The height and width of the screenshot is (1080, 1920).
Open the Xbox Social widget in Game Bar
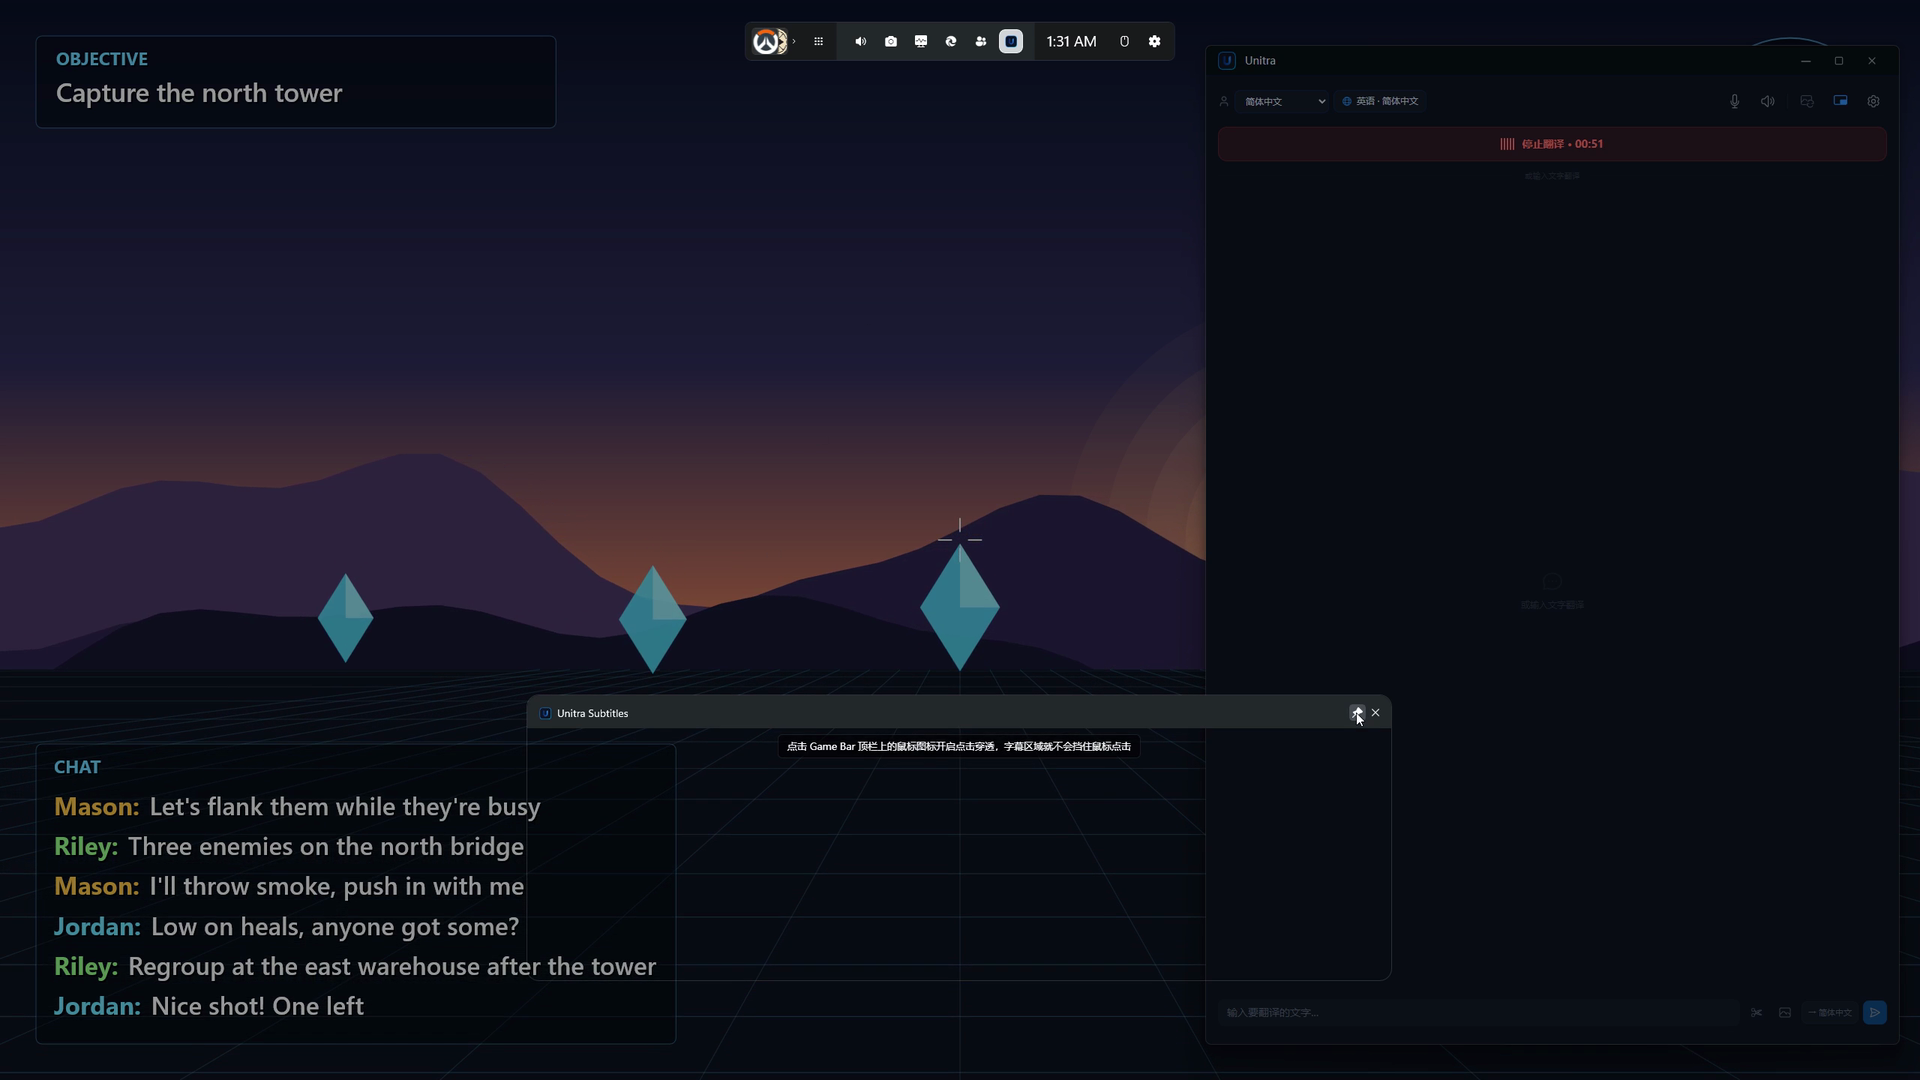(981, 42)
